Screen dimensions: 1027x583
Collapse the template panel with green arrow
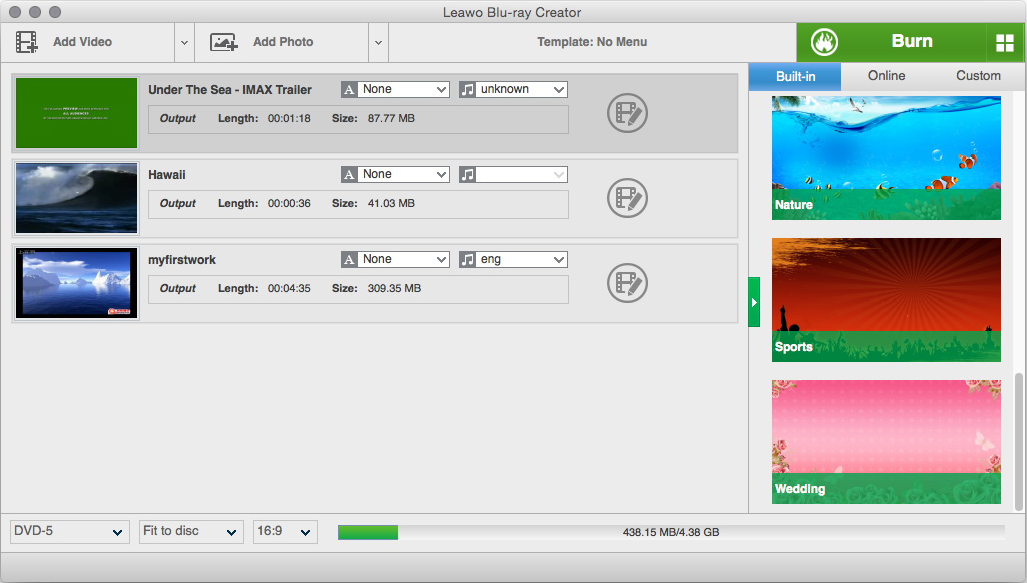click(754, 302)
